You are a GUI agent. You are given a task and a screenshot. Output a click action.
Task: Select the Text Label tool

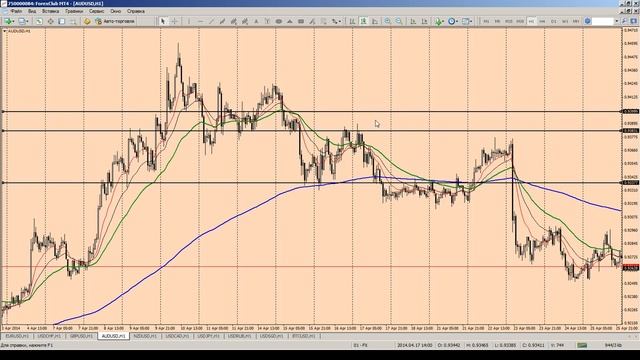pos(267,21)
